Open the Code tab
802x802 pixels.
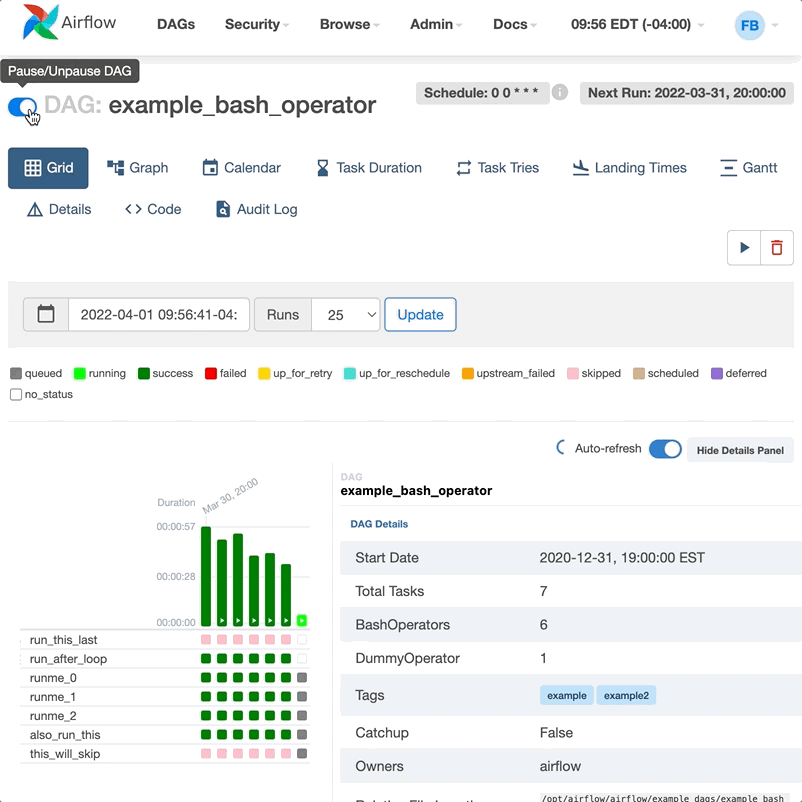coord(153,209)
